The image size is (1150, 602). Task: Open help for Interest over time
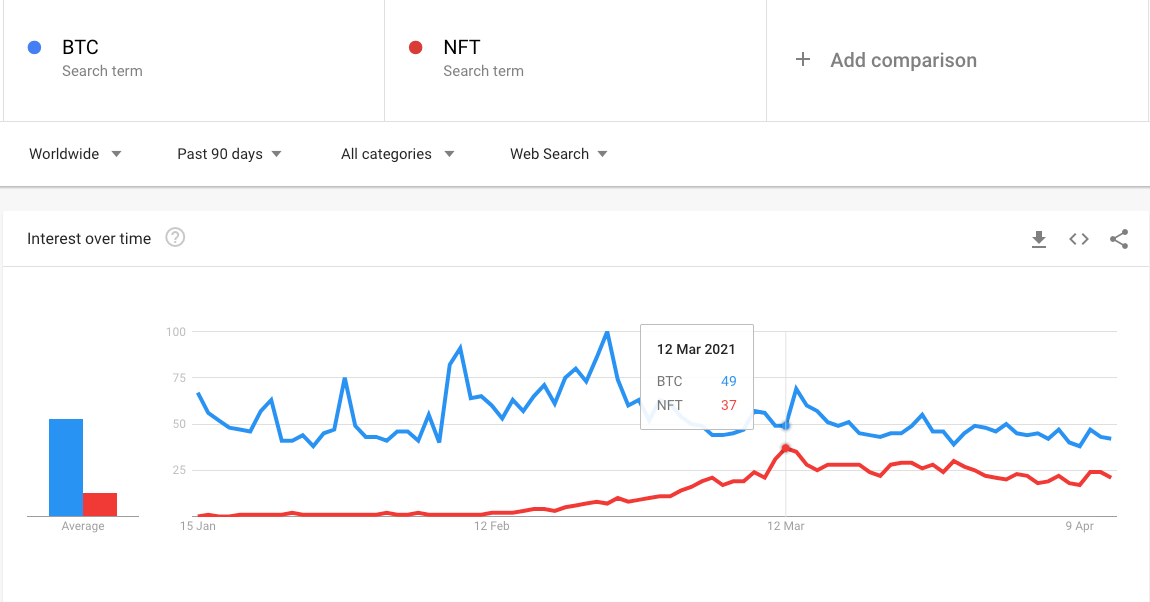coord(175,238)
